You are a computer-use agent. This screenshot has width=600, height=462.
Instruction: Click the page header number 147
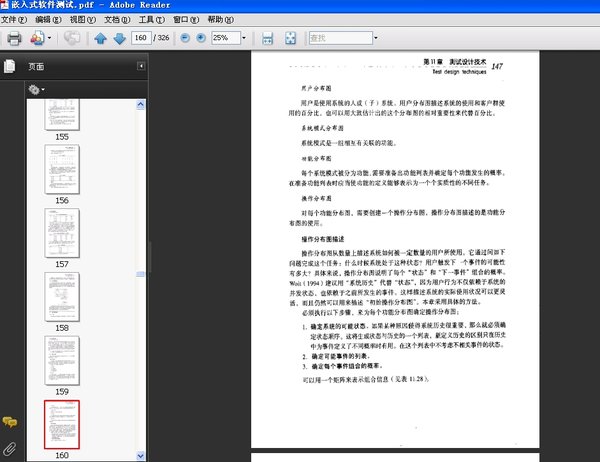(x=497, y=66)
